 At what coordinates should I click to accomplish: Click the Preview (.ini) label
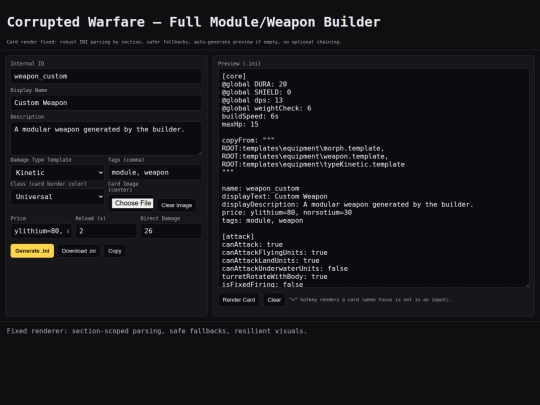[x=239, y=63]
